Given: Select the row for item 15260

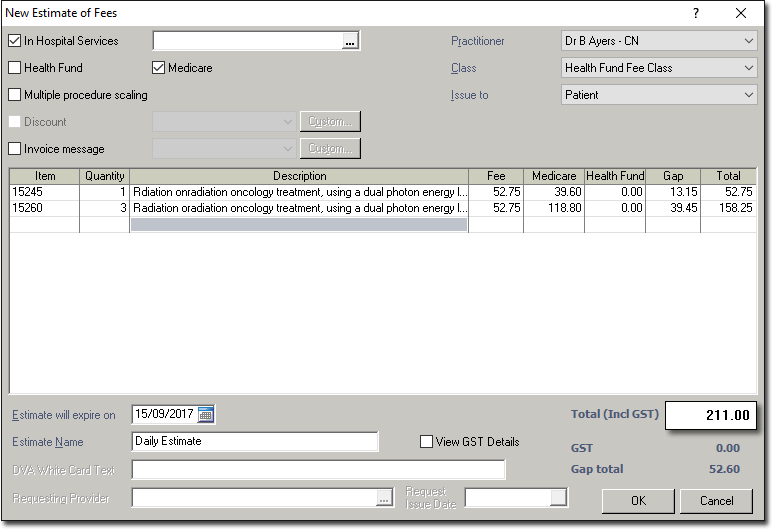Looking at the screenshot, I should point(44,208).
